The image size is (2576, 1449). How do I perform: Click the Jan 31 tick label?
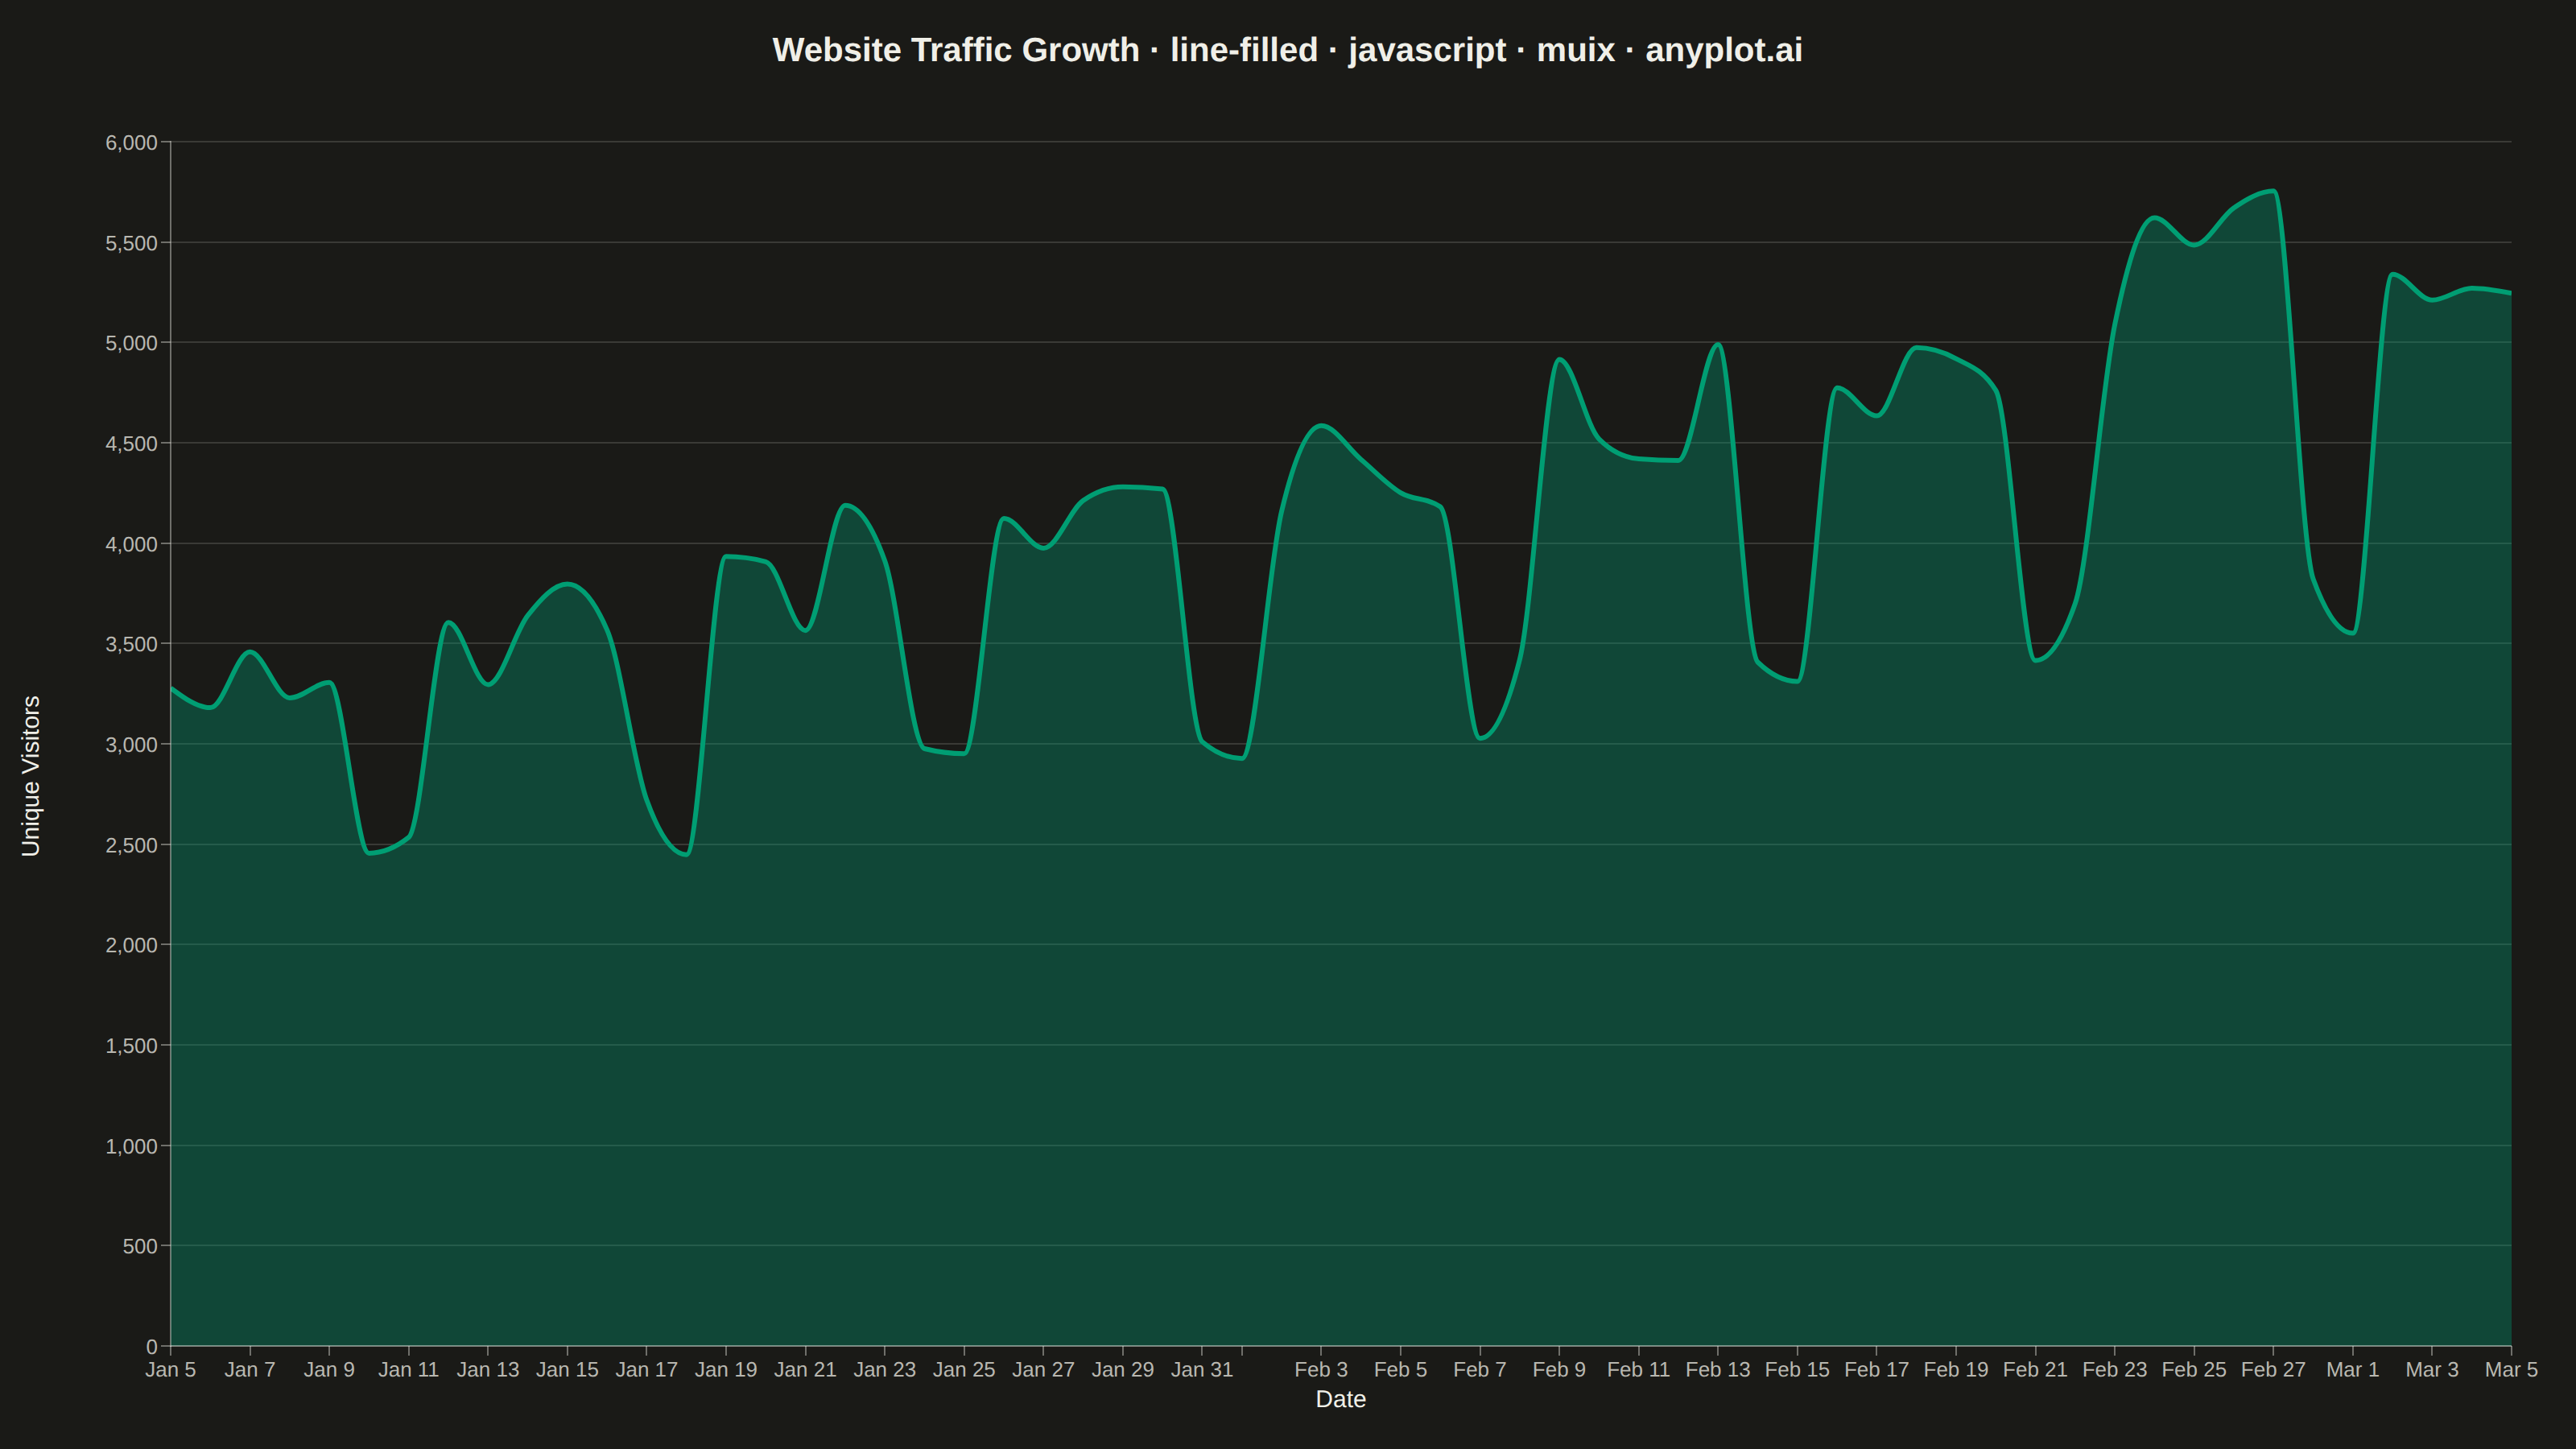(x=1202, y=1369)
